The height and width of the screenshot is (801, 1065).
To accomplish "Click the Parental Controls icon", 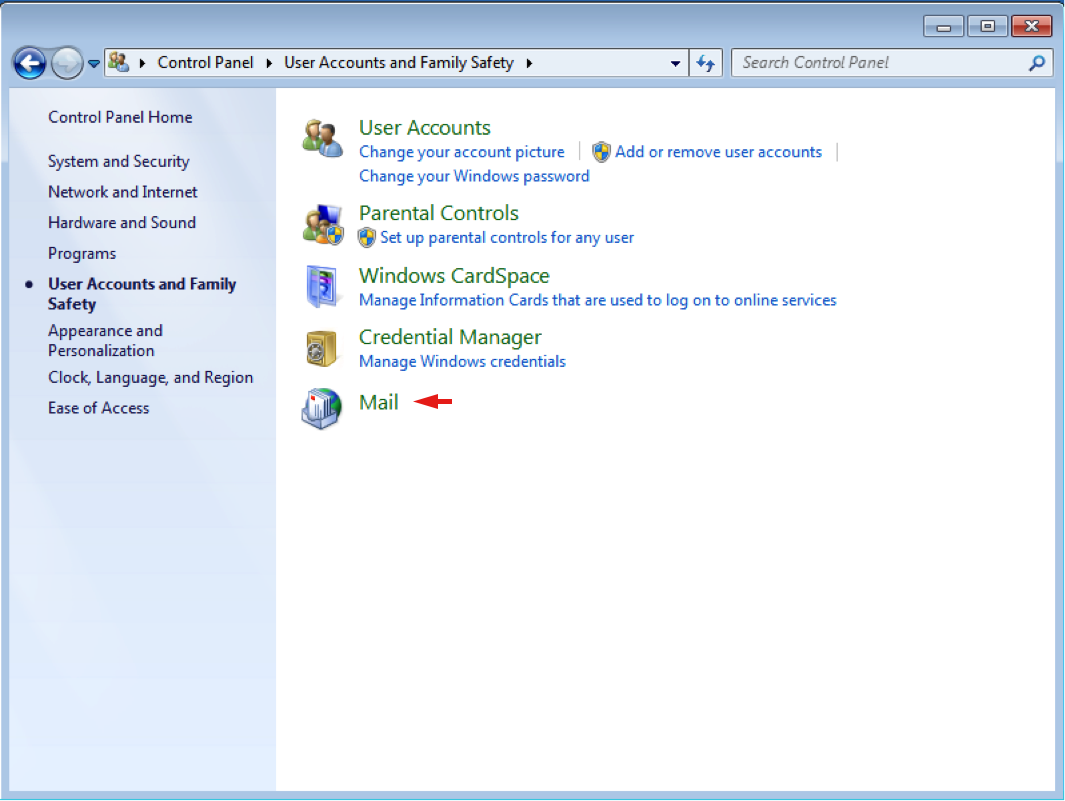I will click(323, 225).
